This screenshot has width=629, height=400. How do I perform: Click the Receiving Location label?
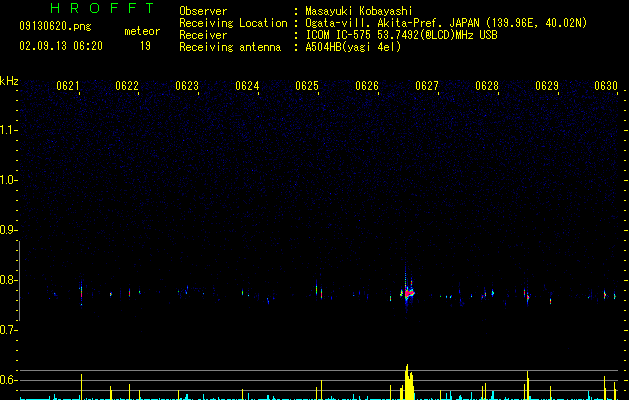[233, 23]
